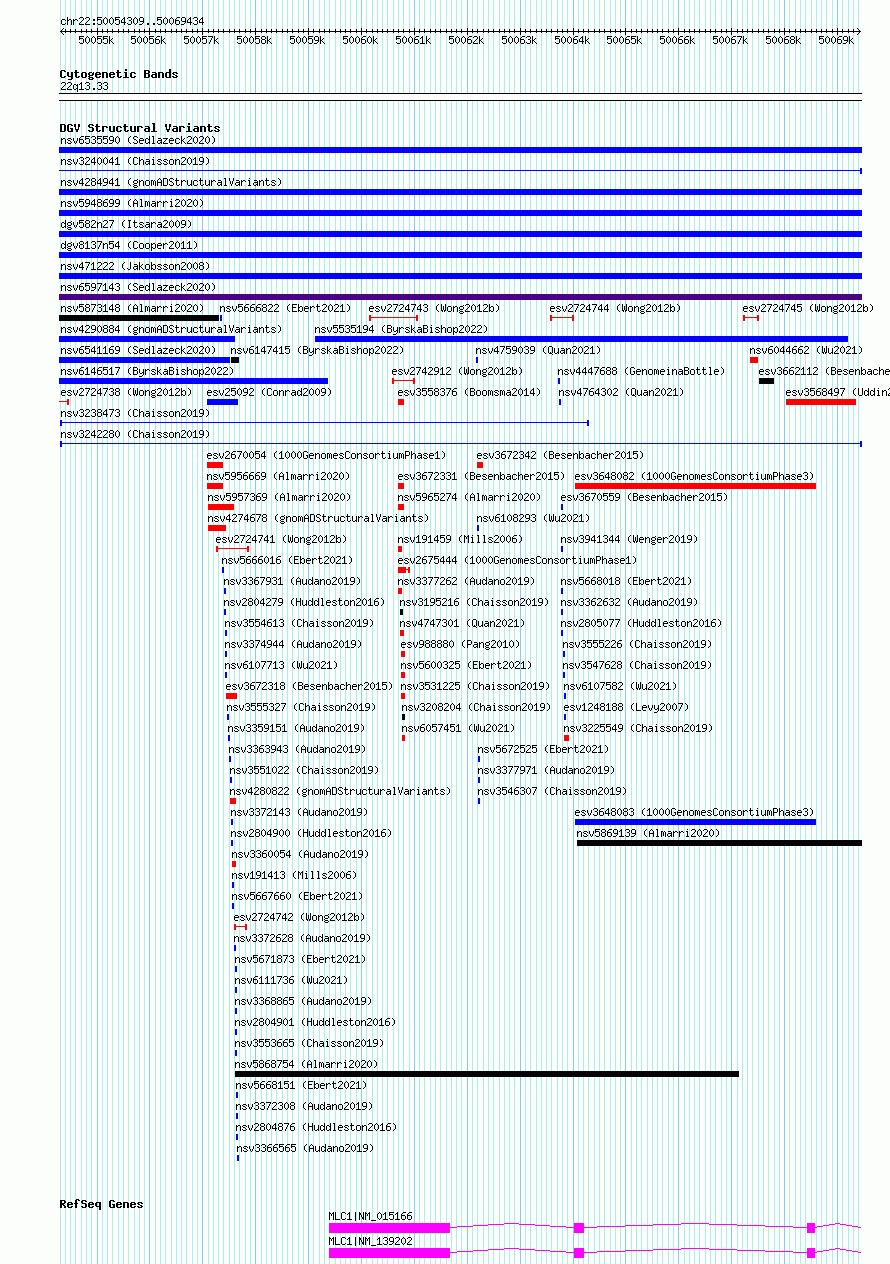Select dgv582n27 (Itsara2009) variant label
Screen dimensions: 890x1264
pos(126,225)
